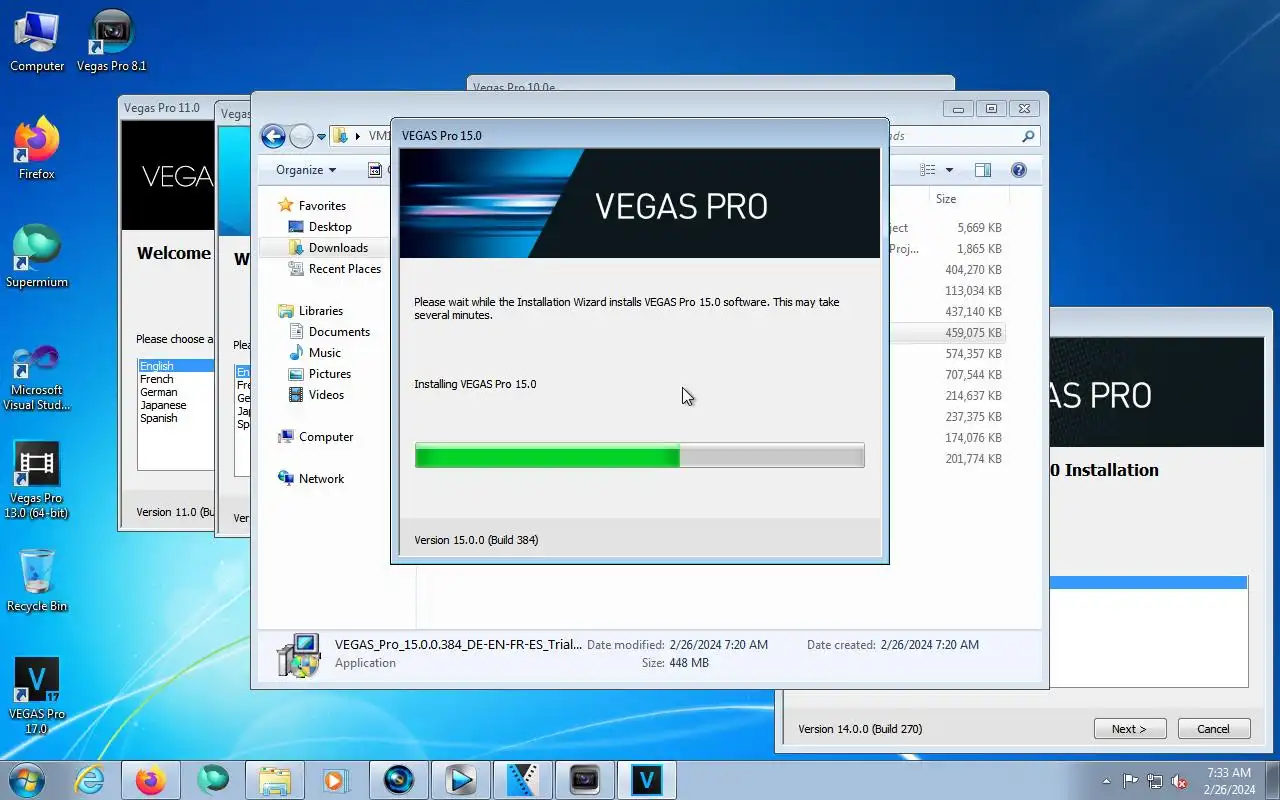Click the Firefox taskbar button
Viewport: 1280px width, 800px height.
151,779
